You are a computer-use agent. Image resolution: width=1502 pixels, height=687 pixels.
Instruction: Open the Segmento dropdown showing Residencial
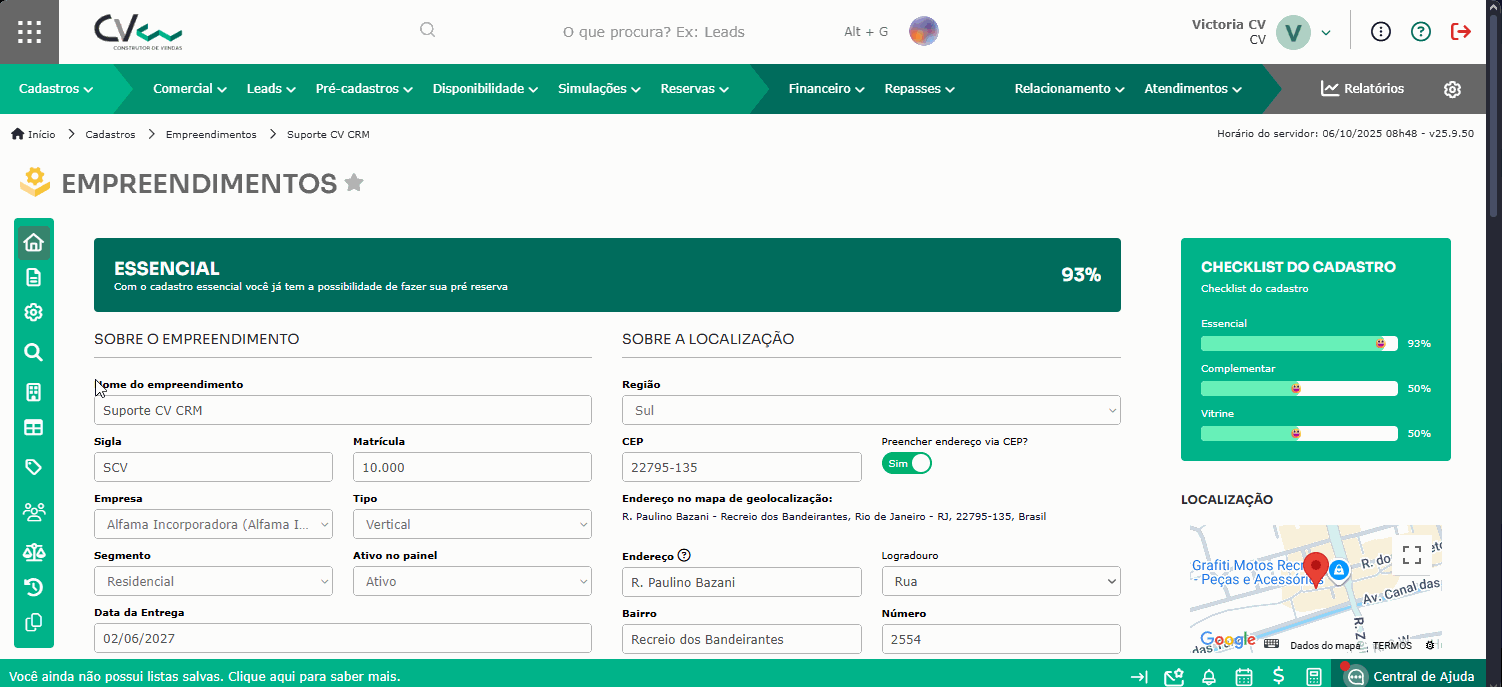pyautogui.click(x=213, y=581)
